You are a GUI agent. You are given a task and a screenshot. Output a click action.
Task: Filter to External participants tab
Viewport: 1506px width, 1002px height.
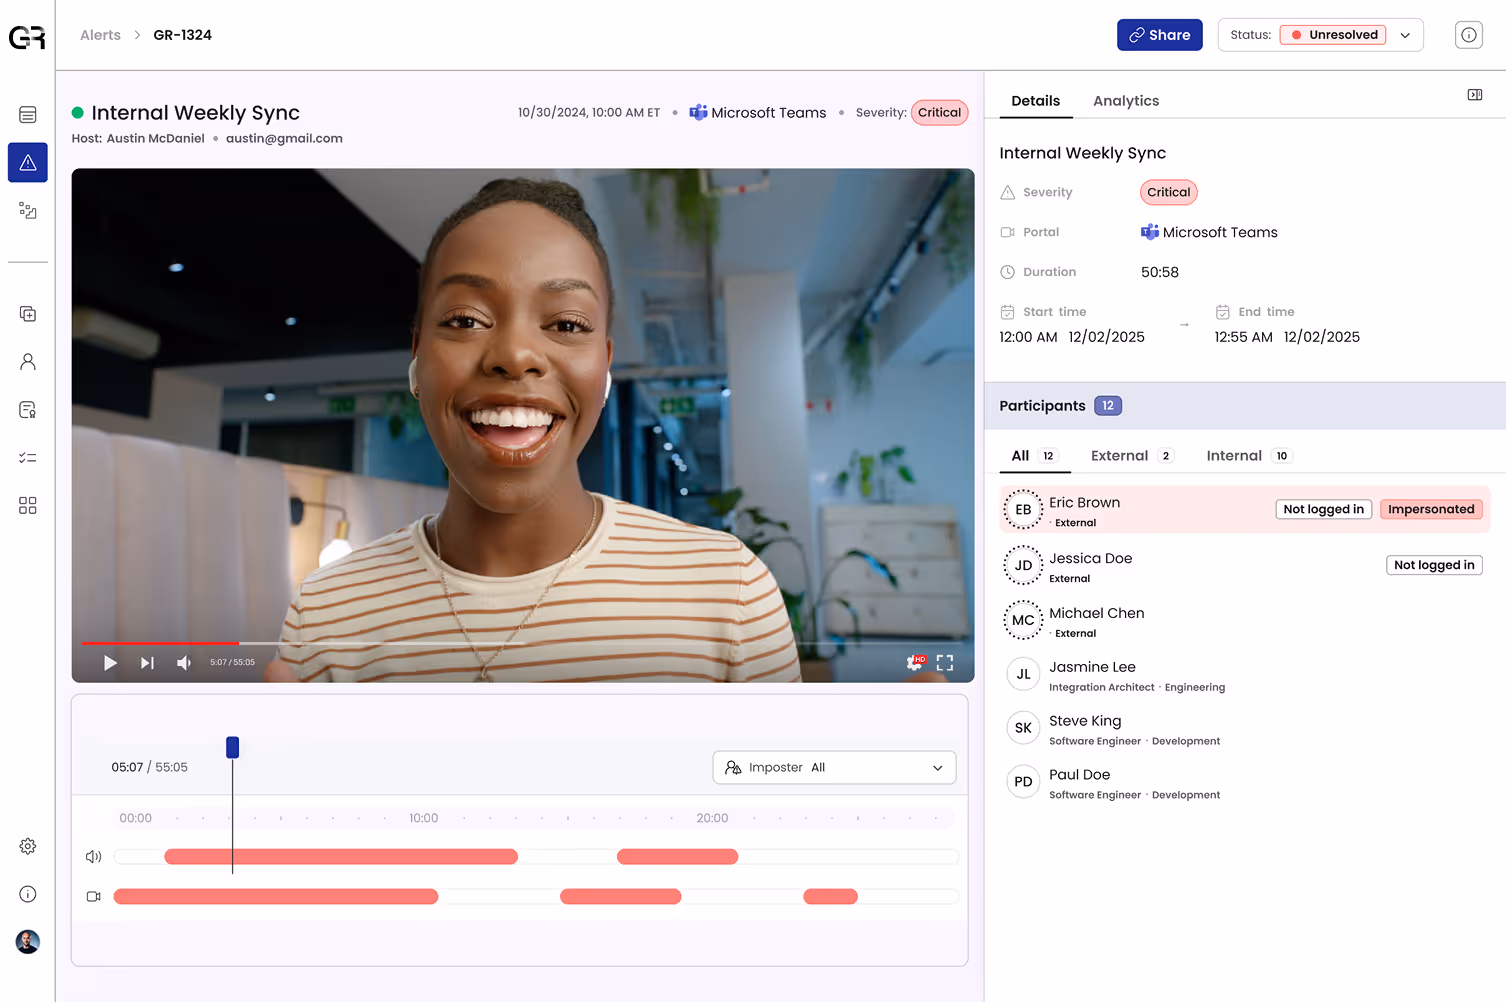[x=1132, y=456]
